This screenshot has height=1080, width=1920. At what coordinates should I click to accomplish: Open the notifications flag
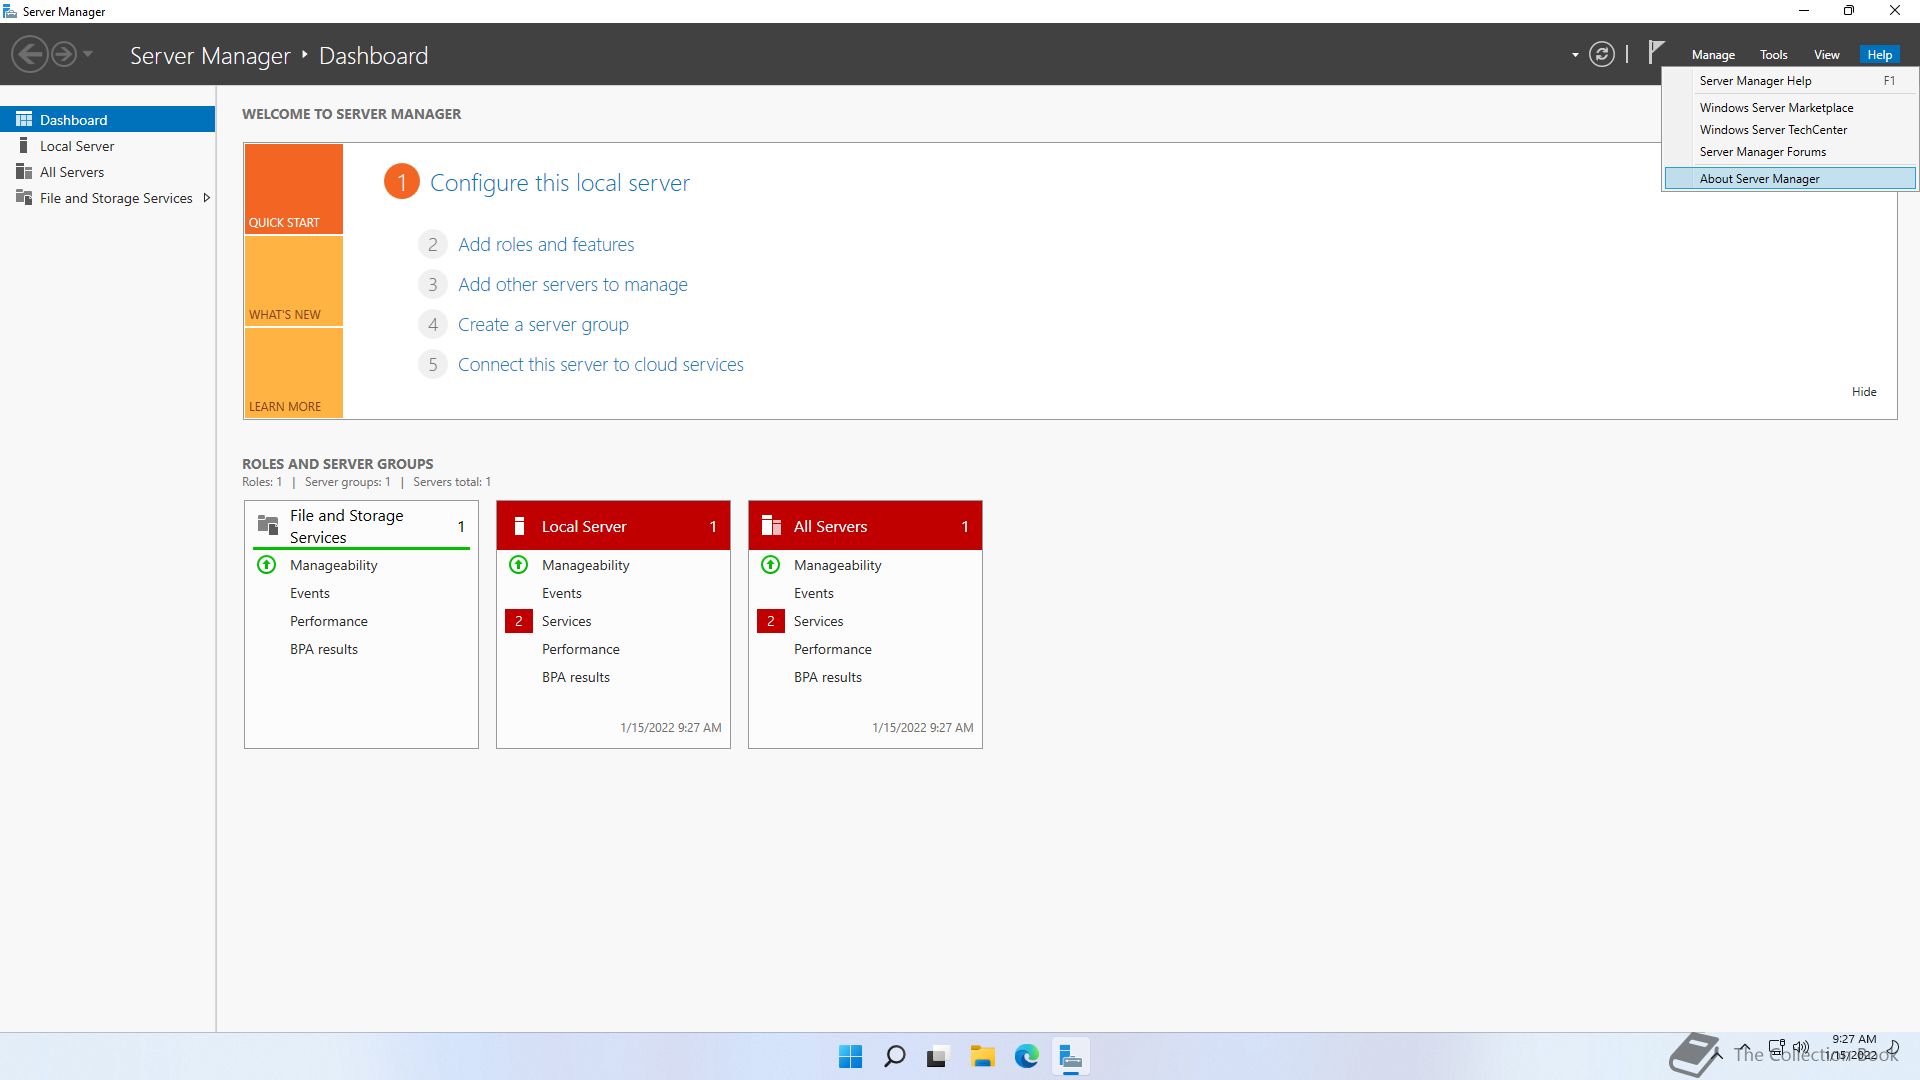coord(1656,51)
